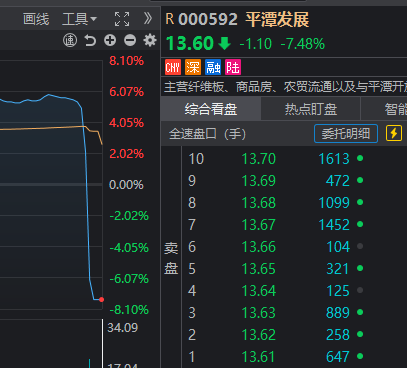407x368 pixels.
Task: Click sell level 8 price 13.68
Action: [259, 203]
